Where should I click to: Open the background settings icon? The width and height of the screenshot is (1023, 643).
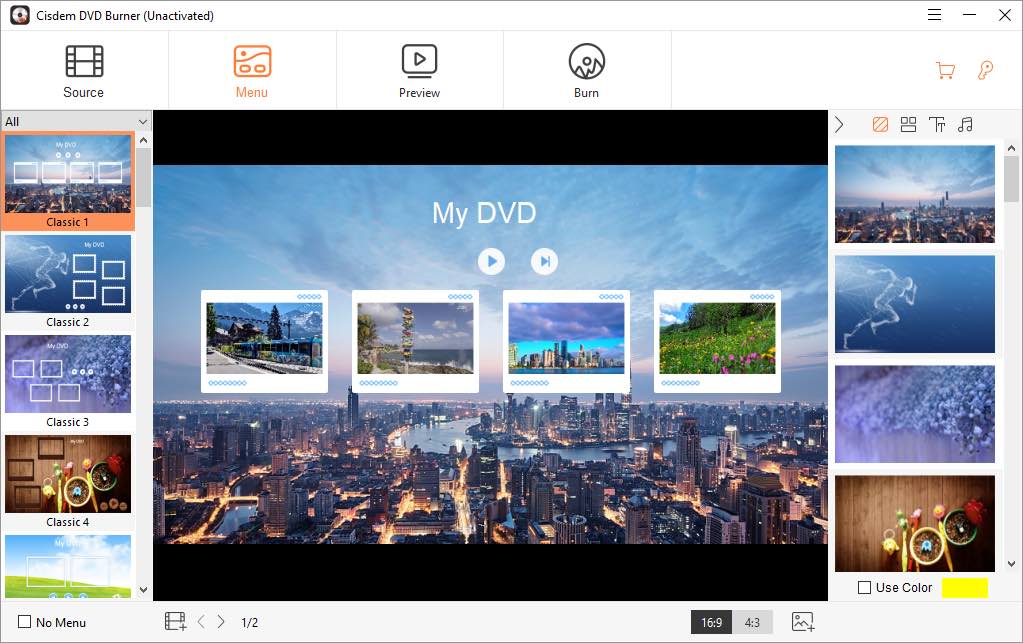tap(880, 124)
